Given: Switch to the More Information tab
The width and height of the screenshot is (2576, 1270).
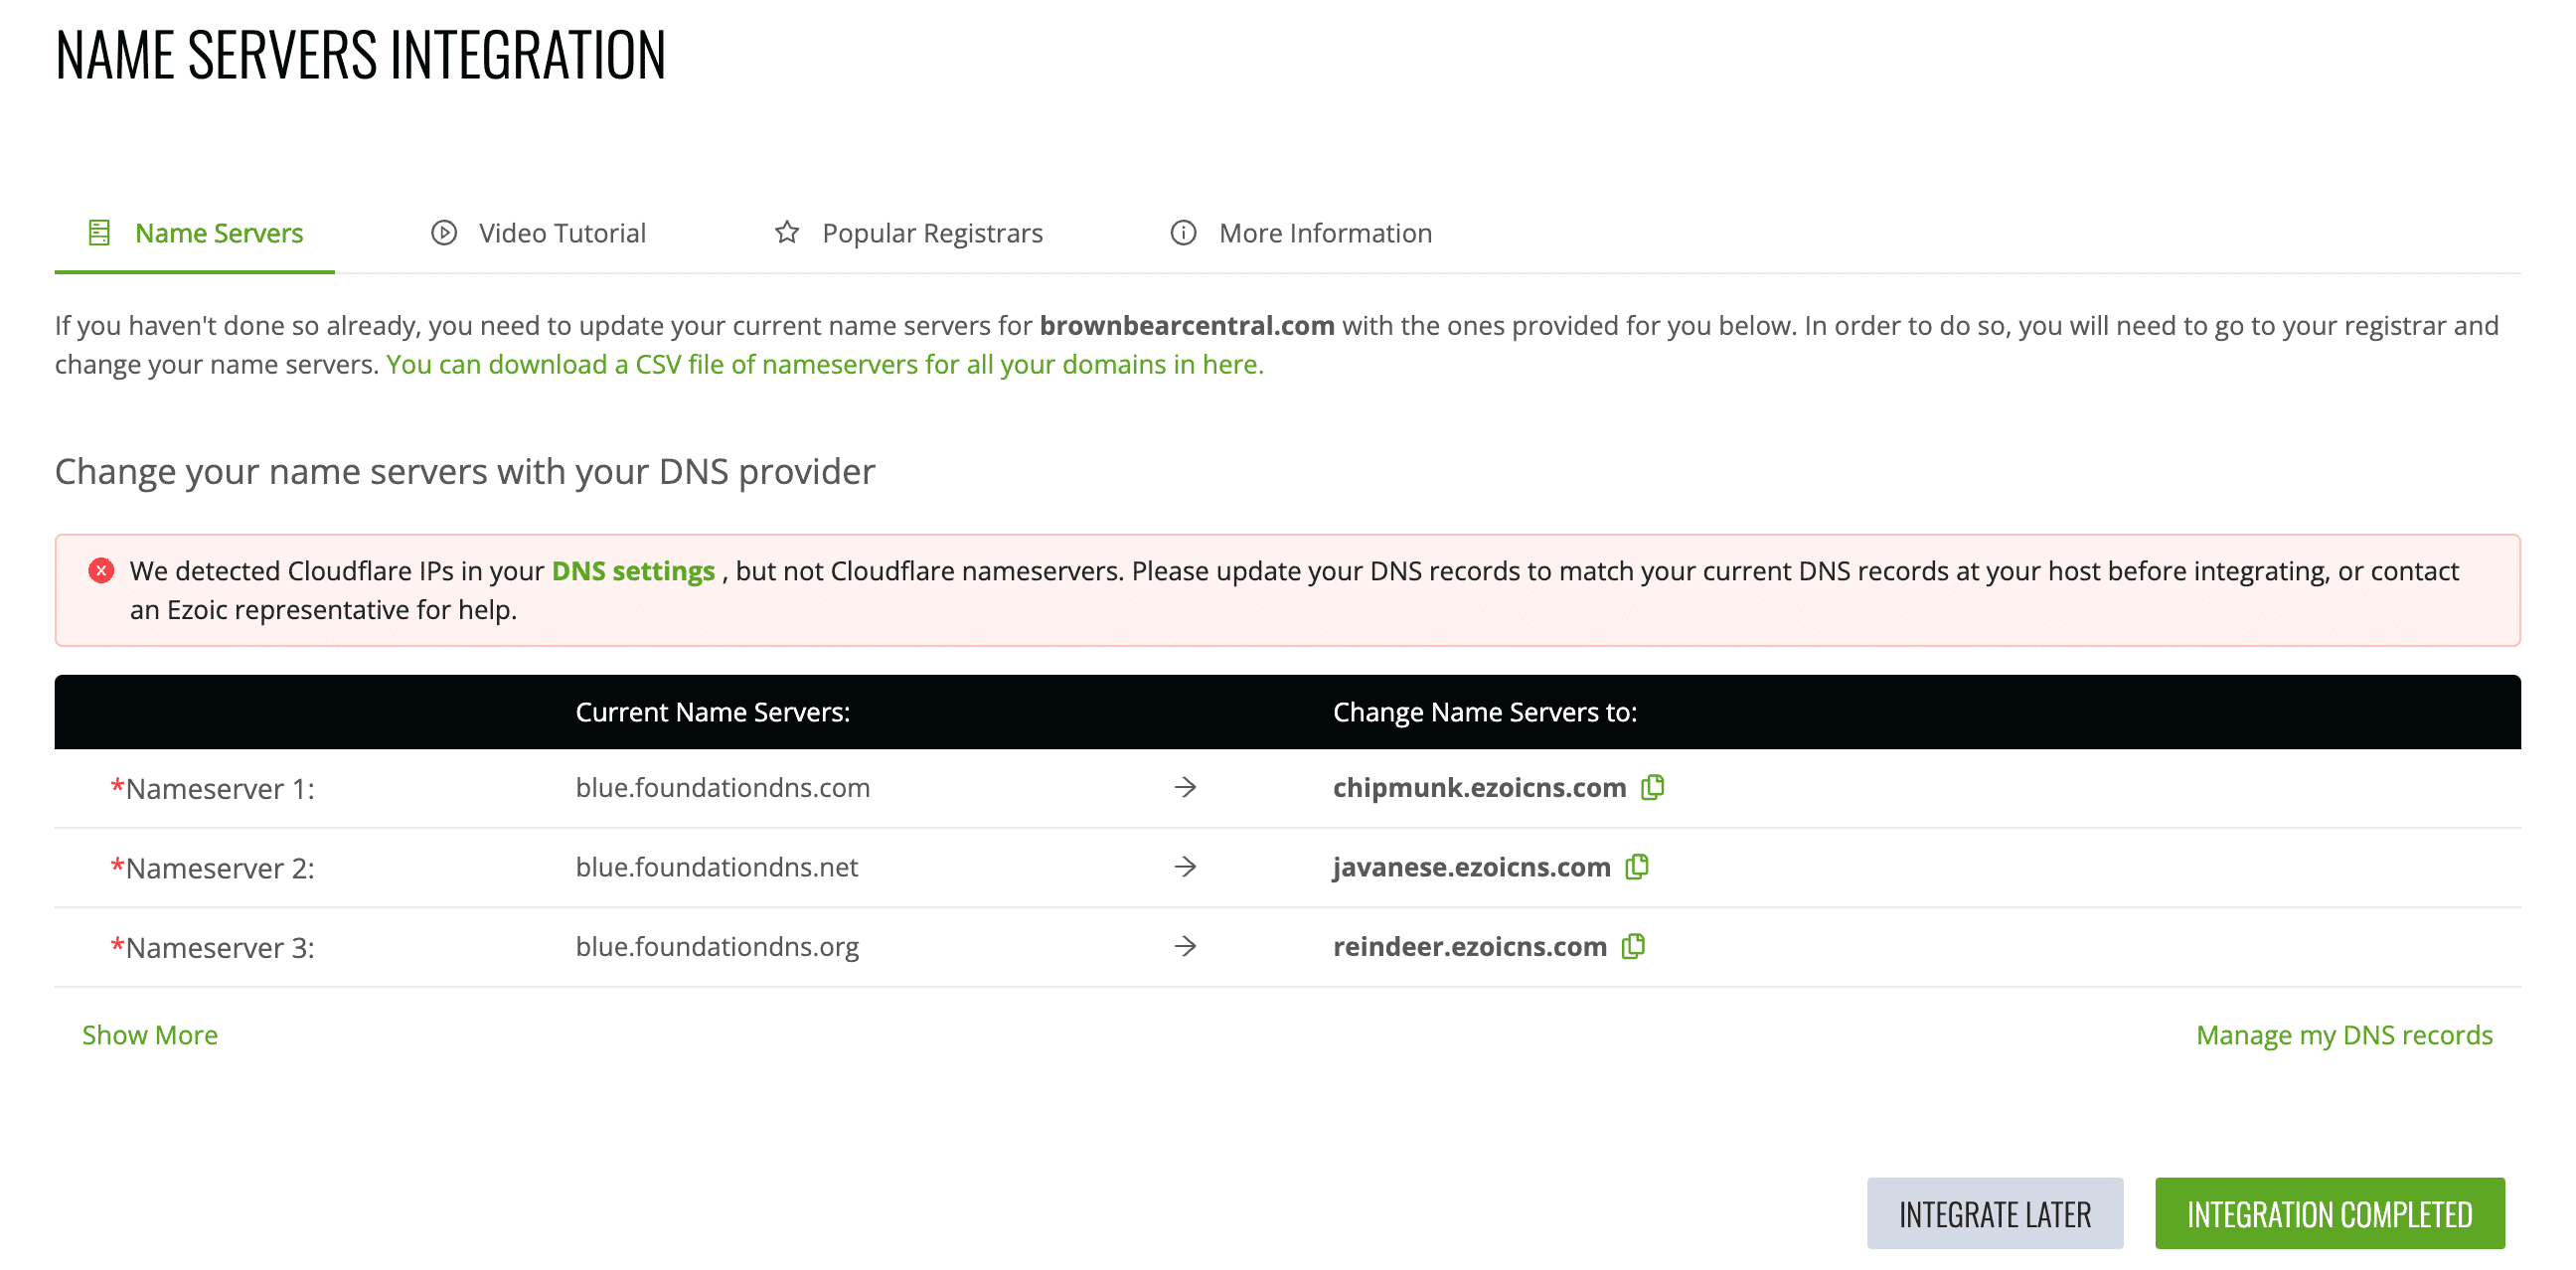Looking at the screenshot, I should pos(1325,232).
